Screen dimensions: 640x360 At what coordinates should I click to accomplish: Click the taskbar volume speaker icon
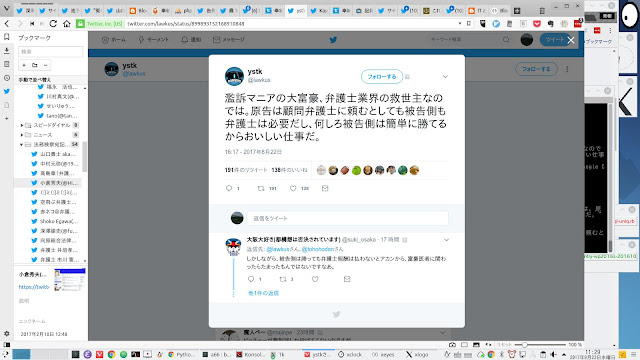pos(553,354)
